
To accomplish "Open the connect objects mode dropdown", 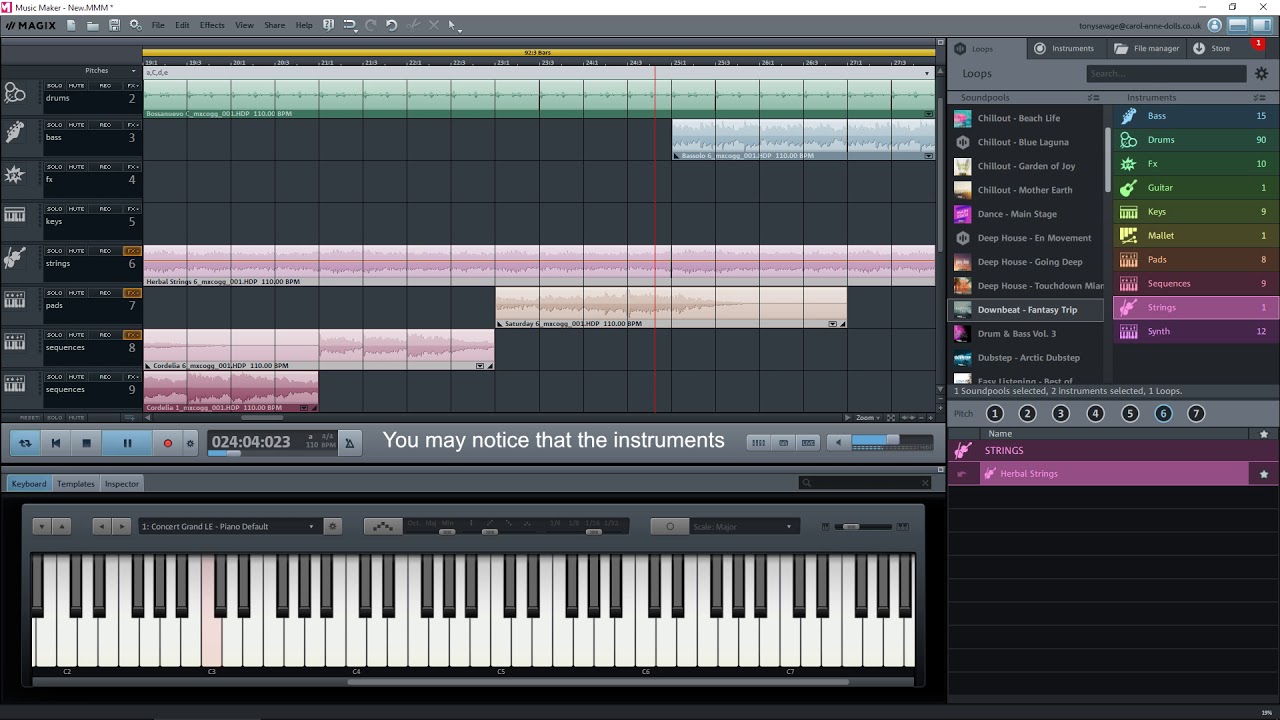I will [350, 25].
